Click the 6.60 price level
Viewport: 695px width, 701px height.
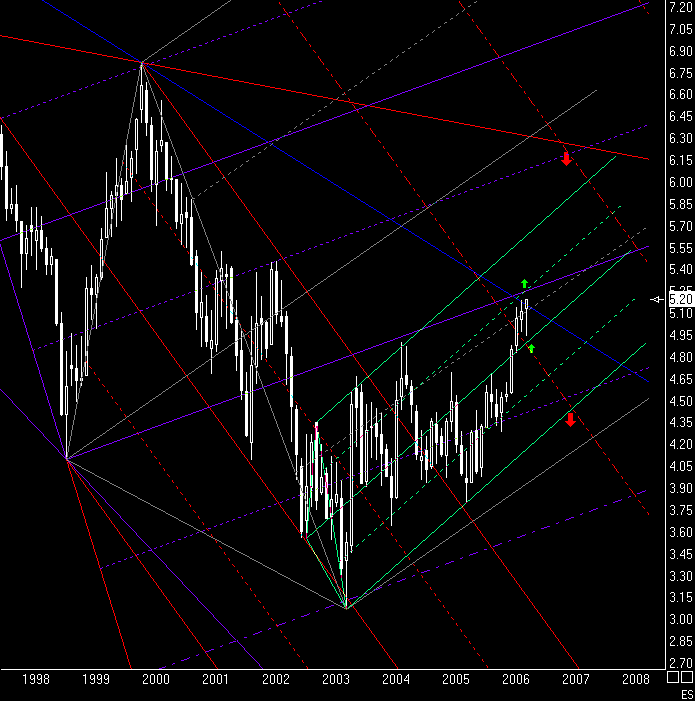[x=681, y=94]
